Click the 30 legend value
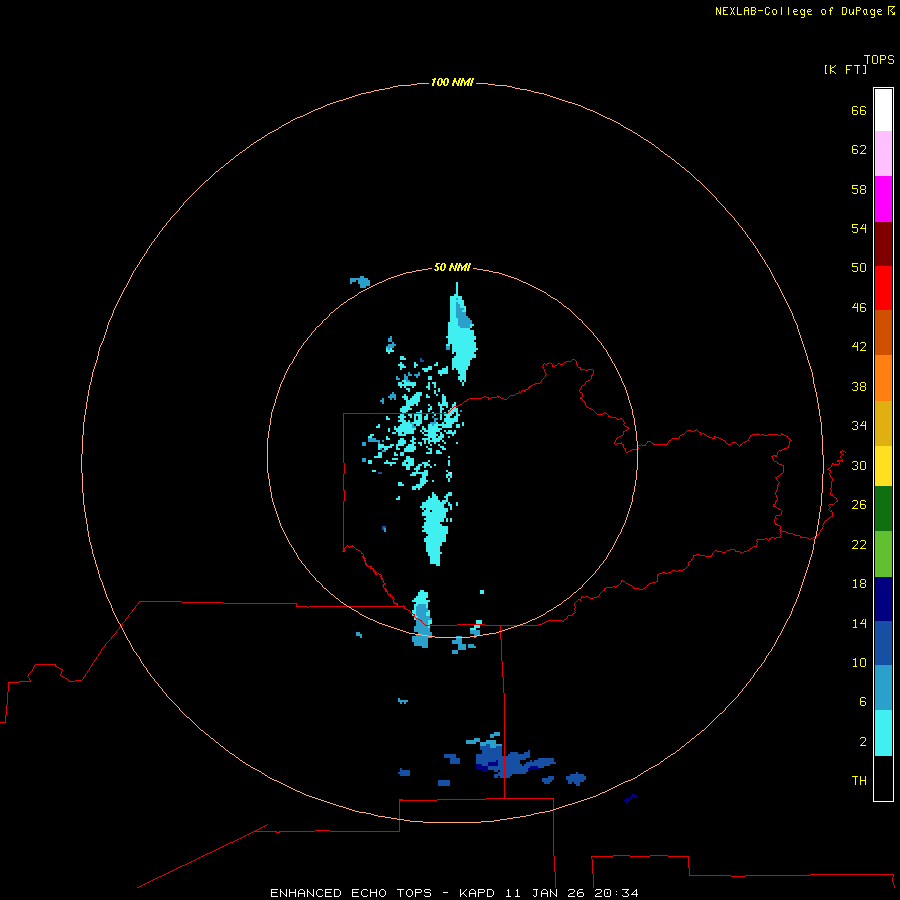The image size is (900, 900). click(859, 465)
